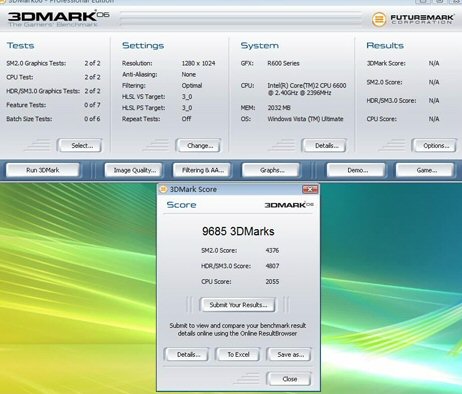Click the 9685 3DMarks score text

[238, 231]
